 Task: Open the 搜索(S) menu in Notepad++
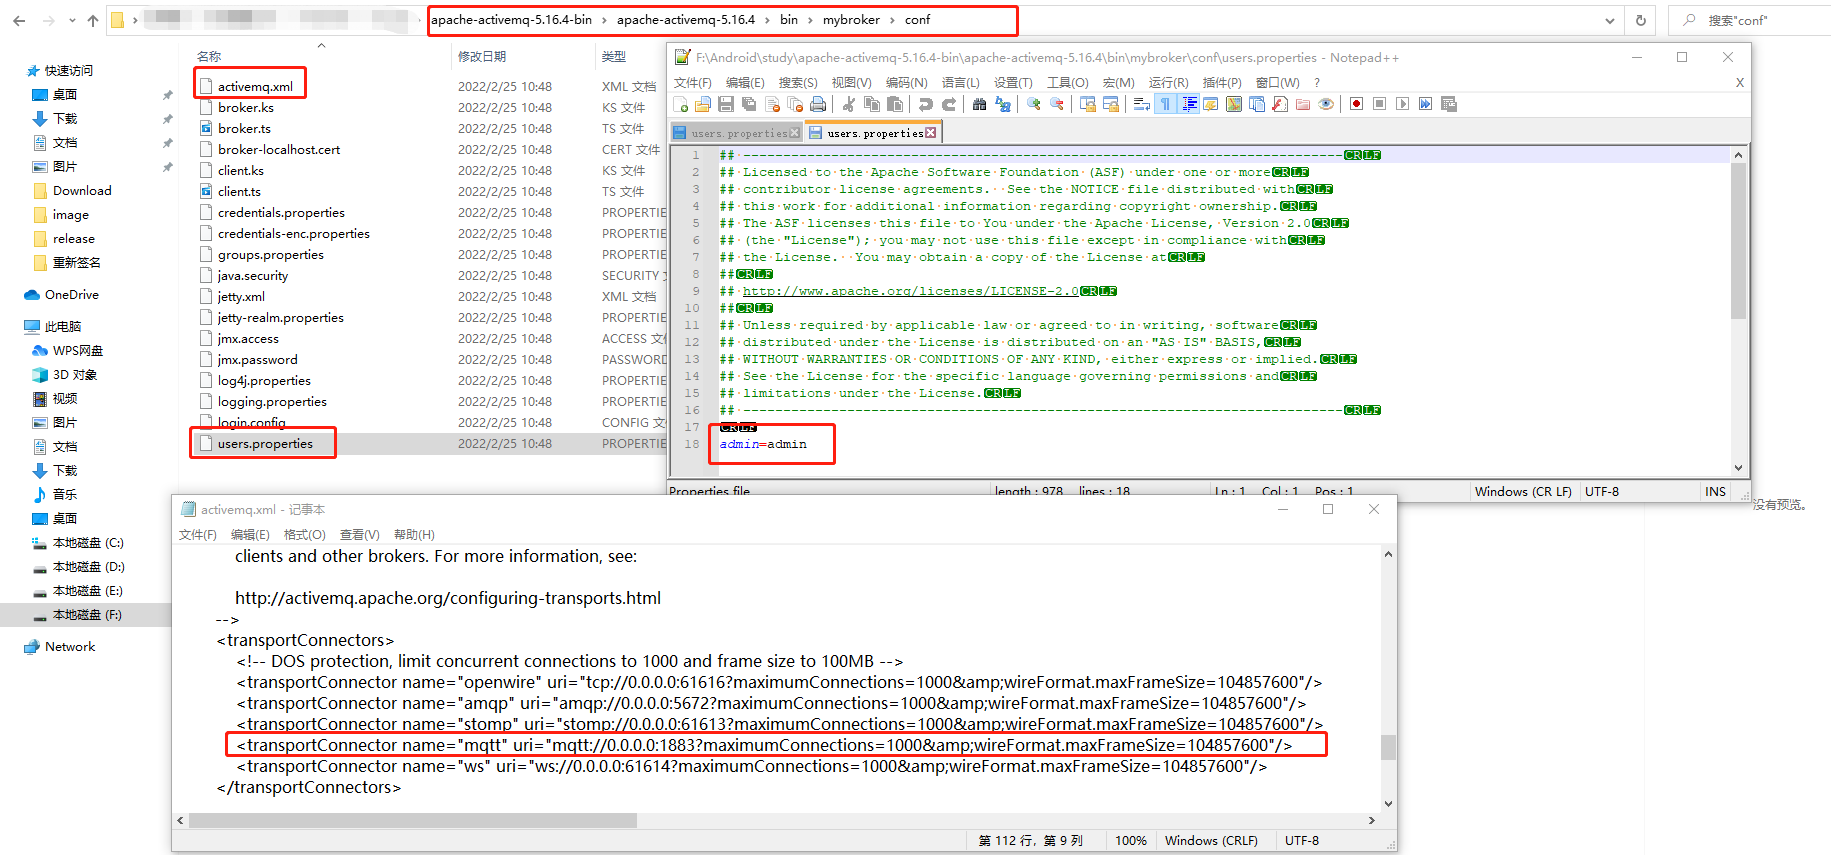(798, 82)
